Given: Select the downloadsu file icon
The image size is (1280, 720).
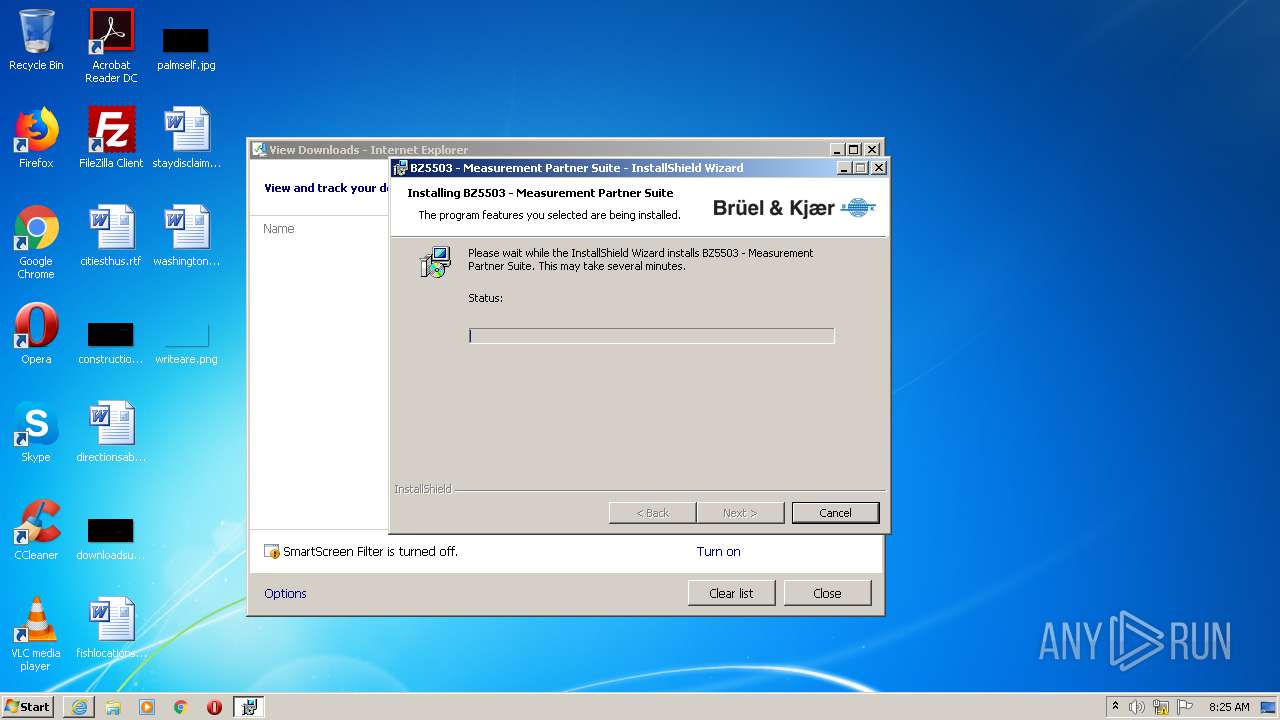Looking at the screenshot, I should 111,538.
